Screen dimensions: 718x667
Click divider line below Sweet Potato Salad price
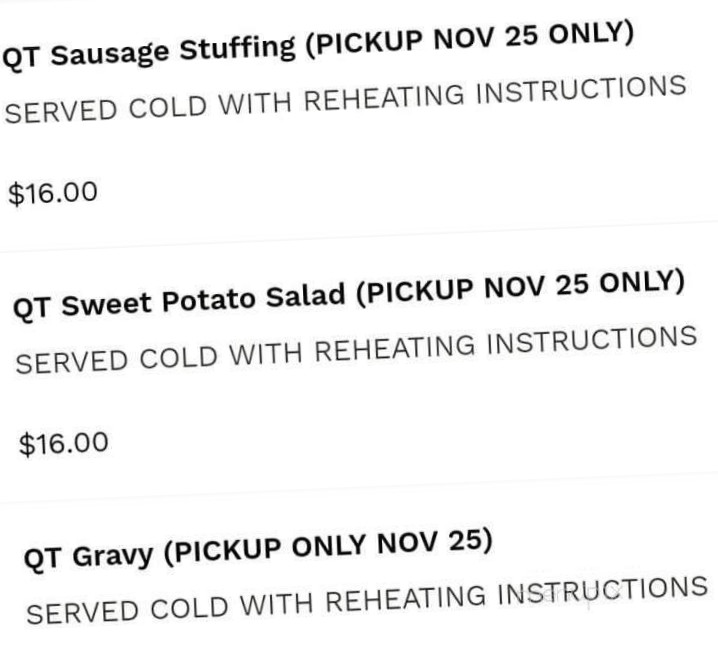359,488
